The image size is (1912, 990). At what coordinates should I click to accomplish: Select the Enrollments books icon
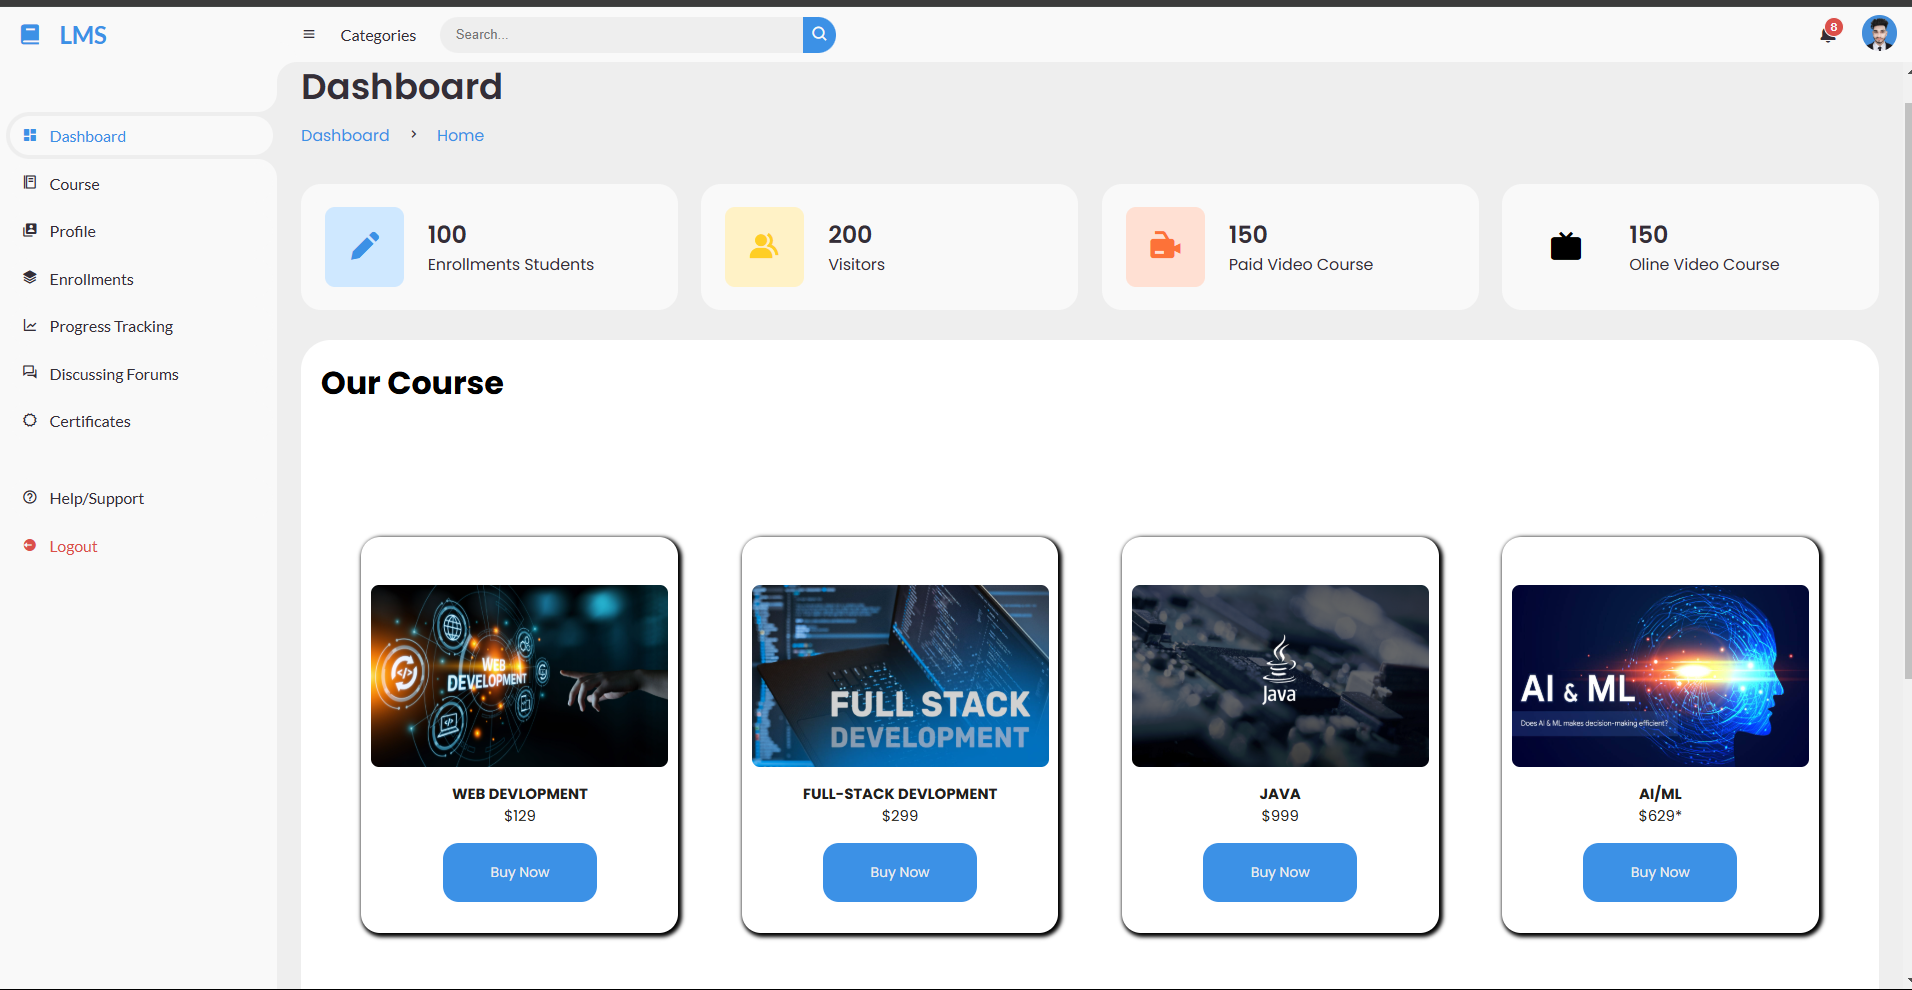(x=30, y=278)
